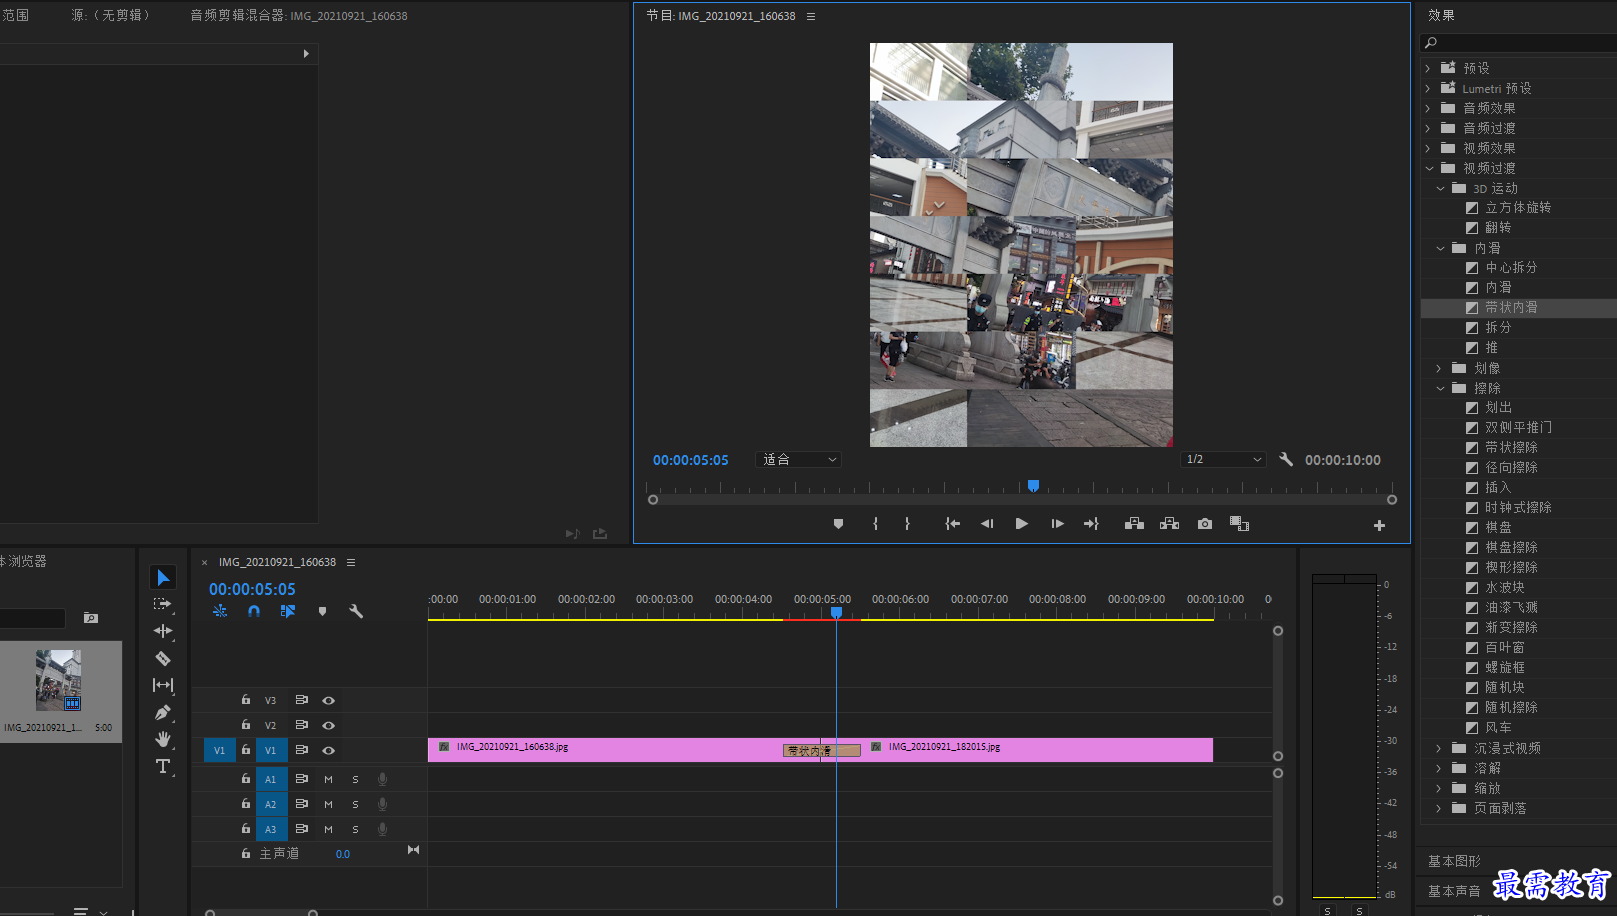The height and width of the screenshot is (916, 1617).
Task: Toggle nest sequence insert mode in the timeline
Action: tap(220, 611)
